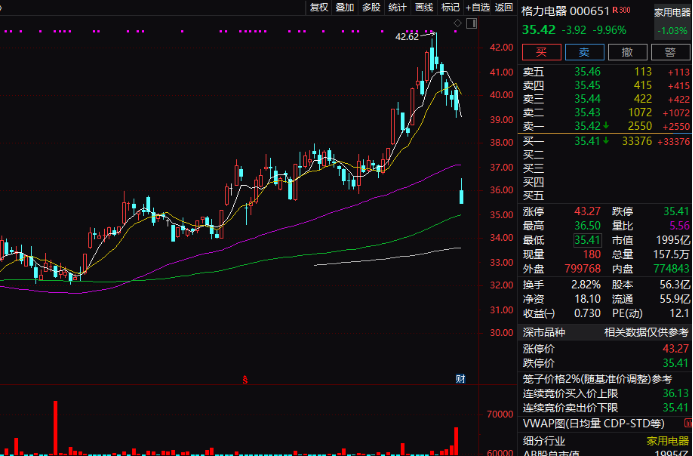Image resolution: width=693 pixels, height=456 pixels.
Task: Click the 市值 value 1995亿
Action: (x=674, y=240)
